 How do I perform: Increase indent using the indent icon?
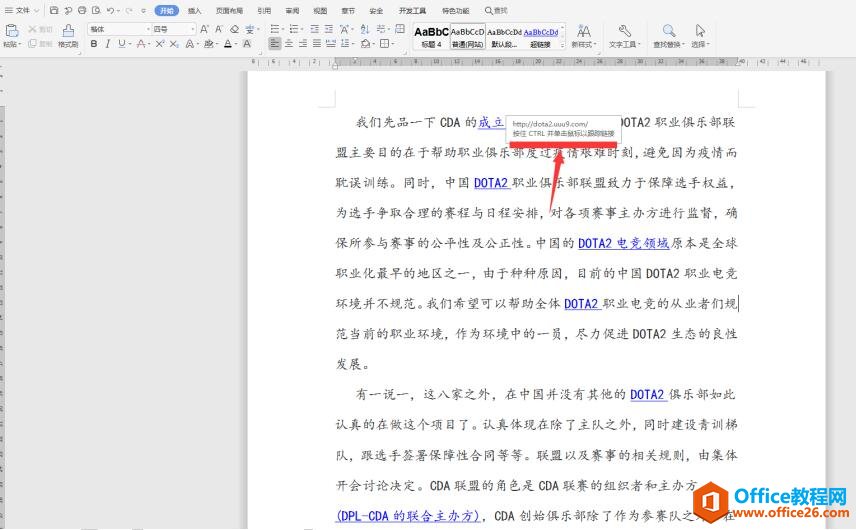coord(329,29)
